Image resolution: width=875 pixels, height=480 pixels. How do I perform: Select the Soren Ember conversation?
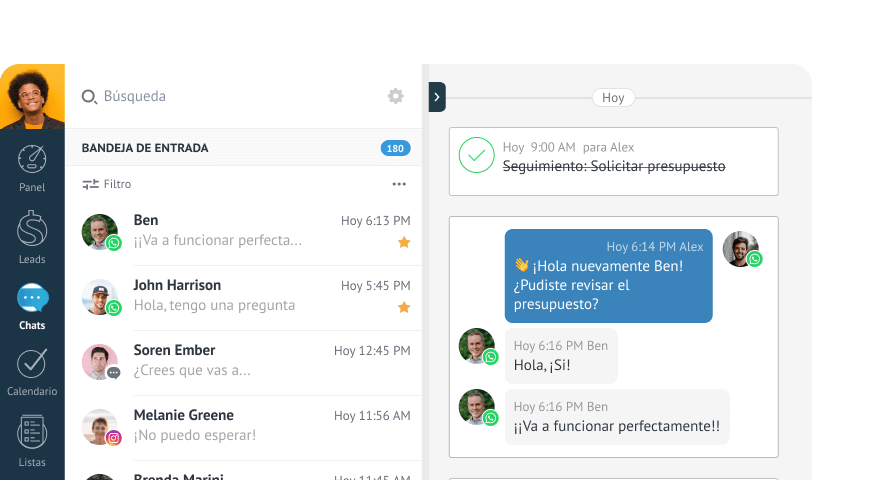pyautogui.click(x=246, y=361)
